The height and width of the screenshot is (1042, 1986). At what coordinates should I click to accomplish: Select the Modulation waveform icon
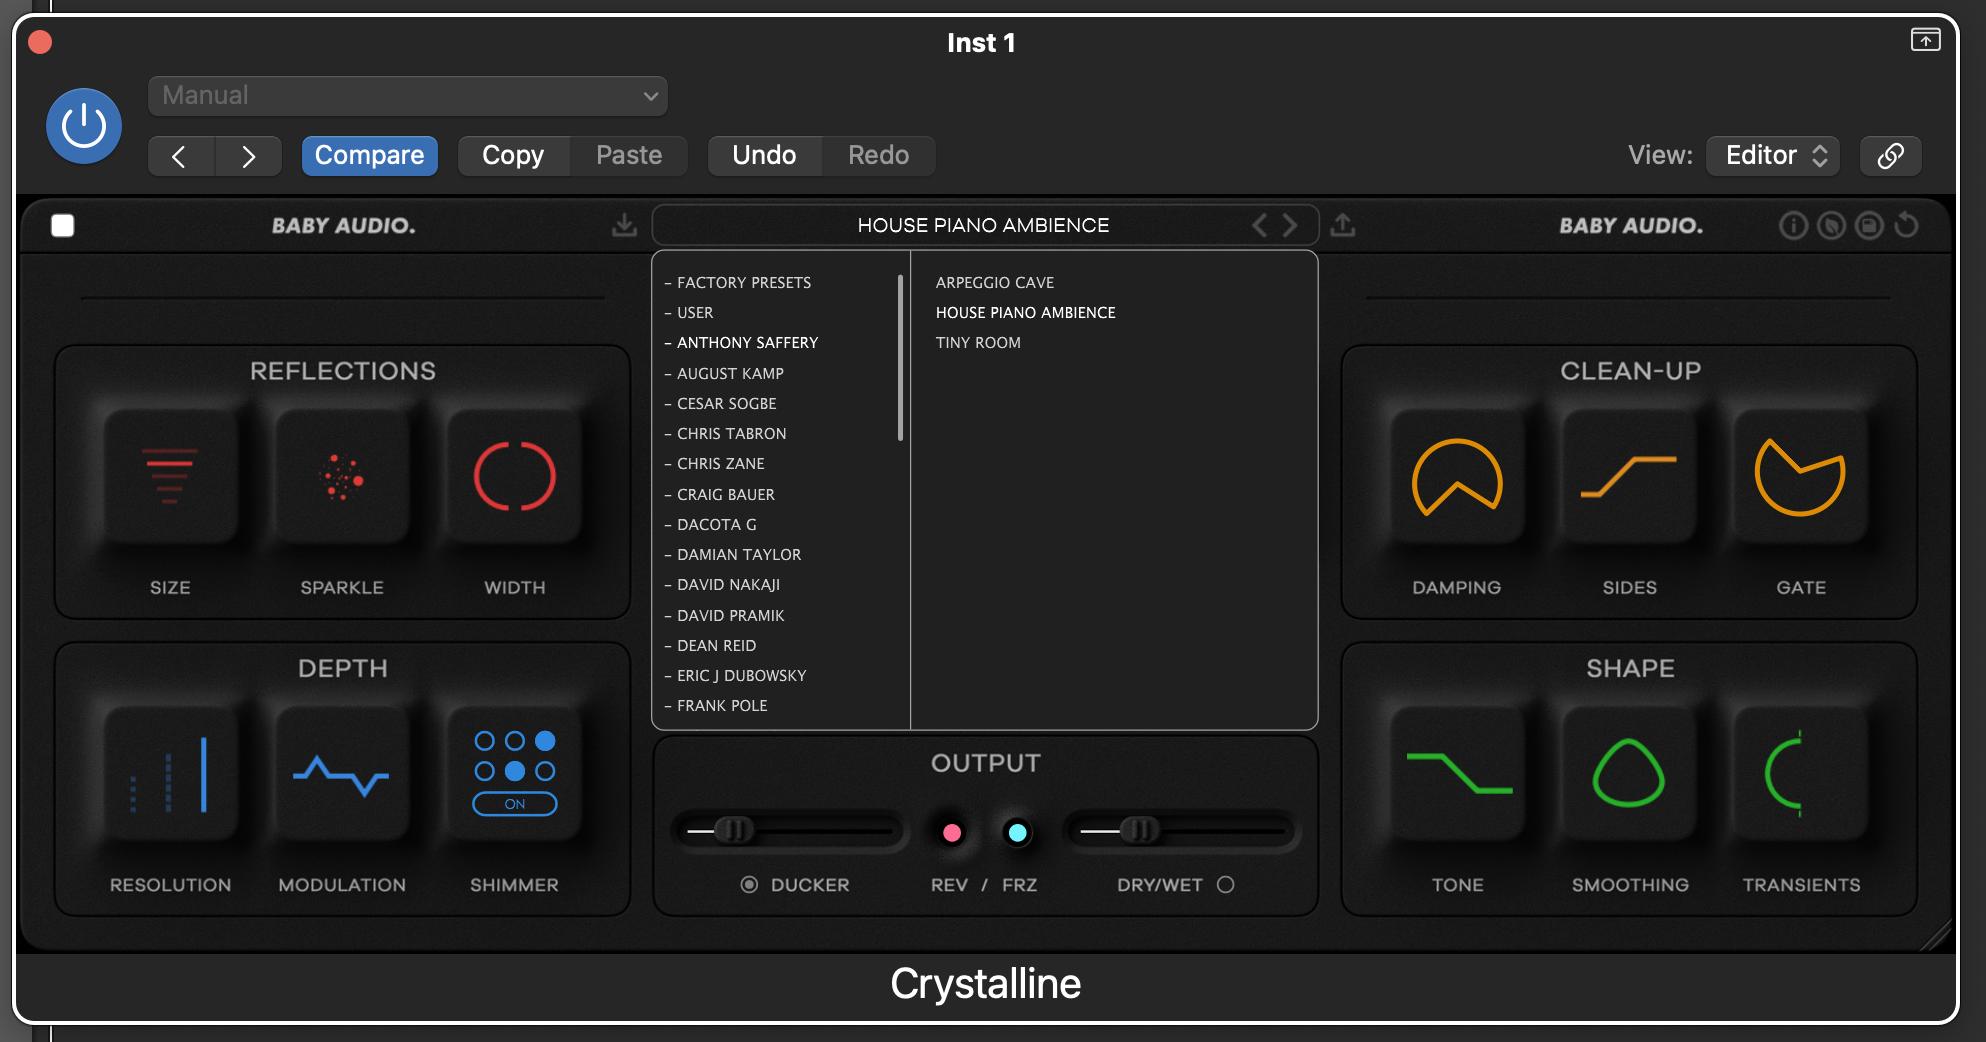(x=342, y=774)
